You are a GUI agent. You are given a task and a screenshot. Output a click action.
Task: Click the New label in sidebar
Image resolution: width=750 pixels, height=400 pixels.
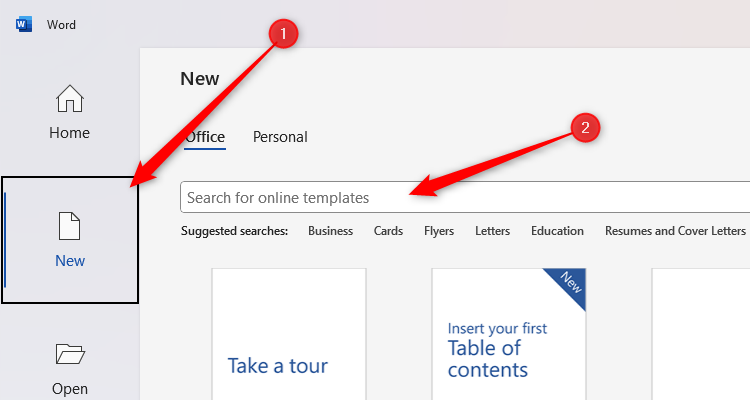pyautogui.click(x=70, y=261)
